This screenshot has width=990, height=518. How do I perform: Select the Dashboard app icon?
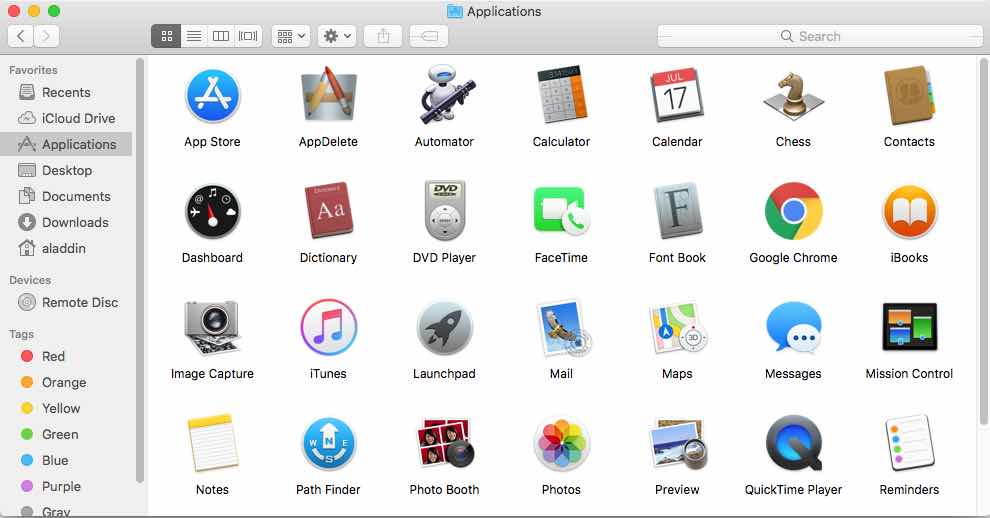pyautogui.click(x=212, y=212)
